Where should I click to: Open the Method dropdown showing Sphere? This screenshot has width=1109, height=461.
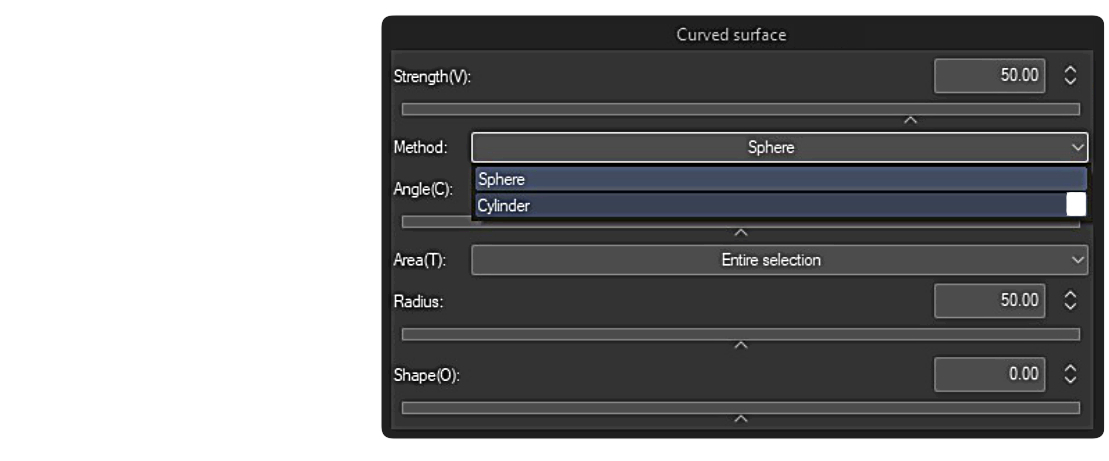pyautogui.click(x=779, y=148)
